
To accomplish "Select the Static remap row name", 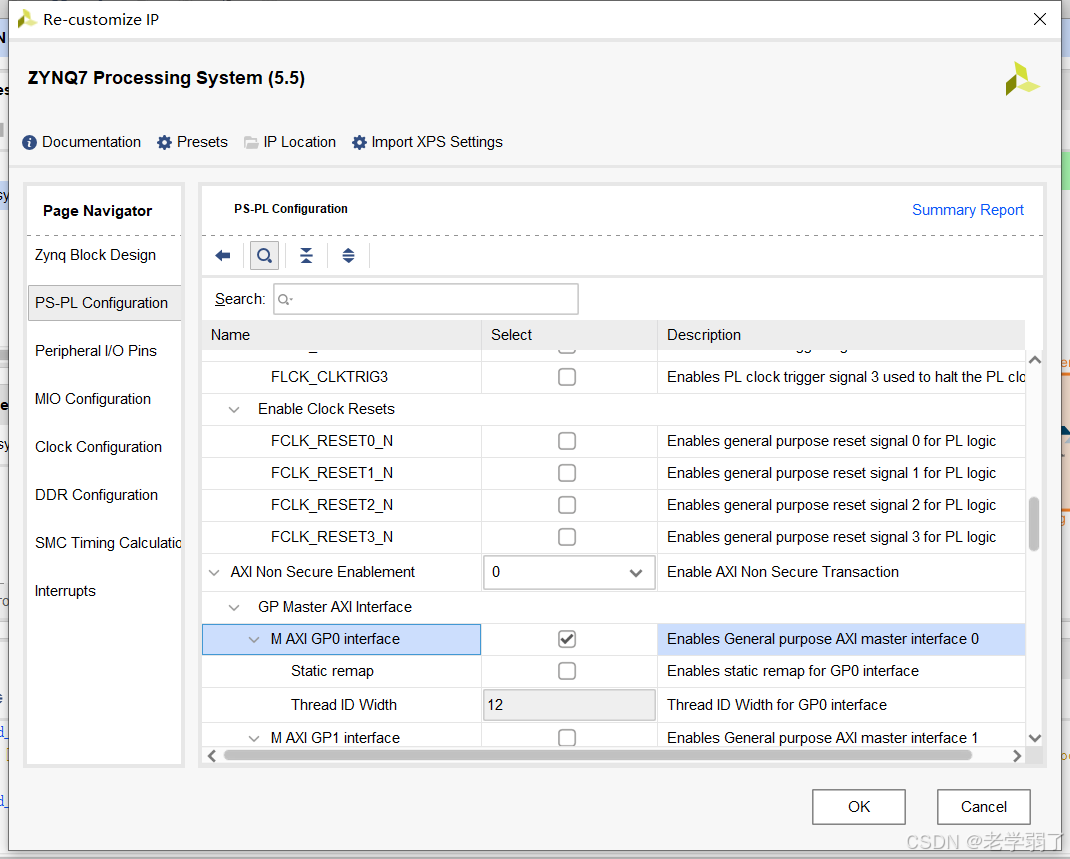I will [332, 671].
